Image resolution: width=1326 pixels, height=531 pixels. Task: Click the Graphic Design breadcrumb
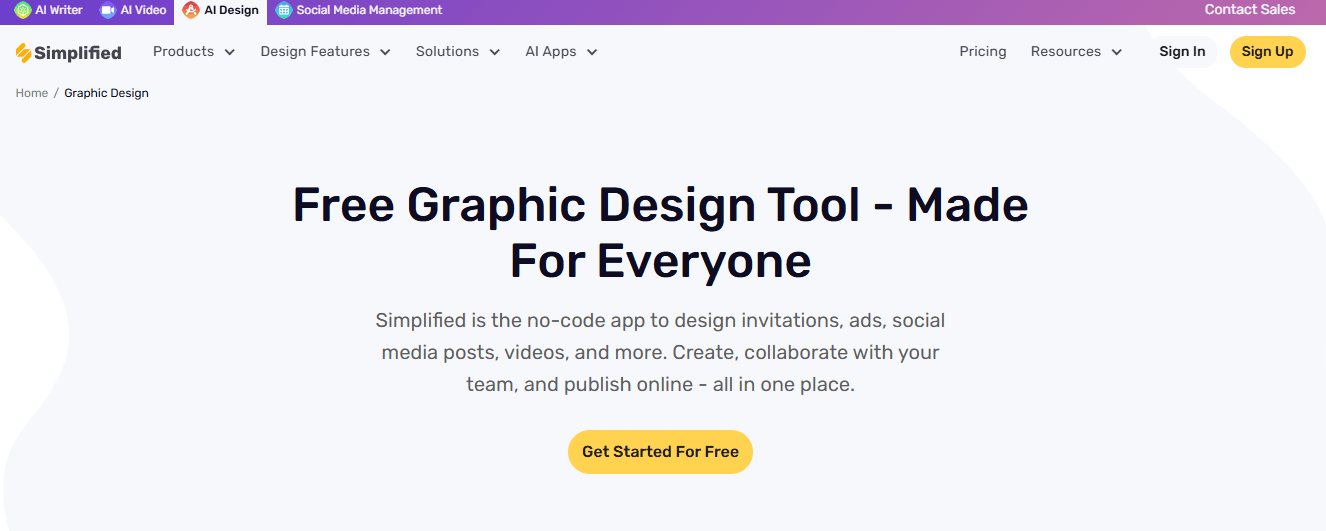click(x=106, y=93)
